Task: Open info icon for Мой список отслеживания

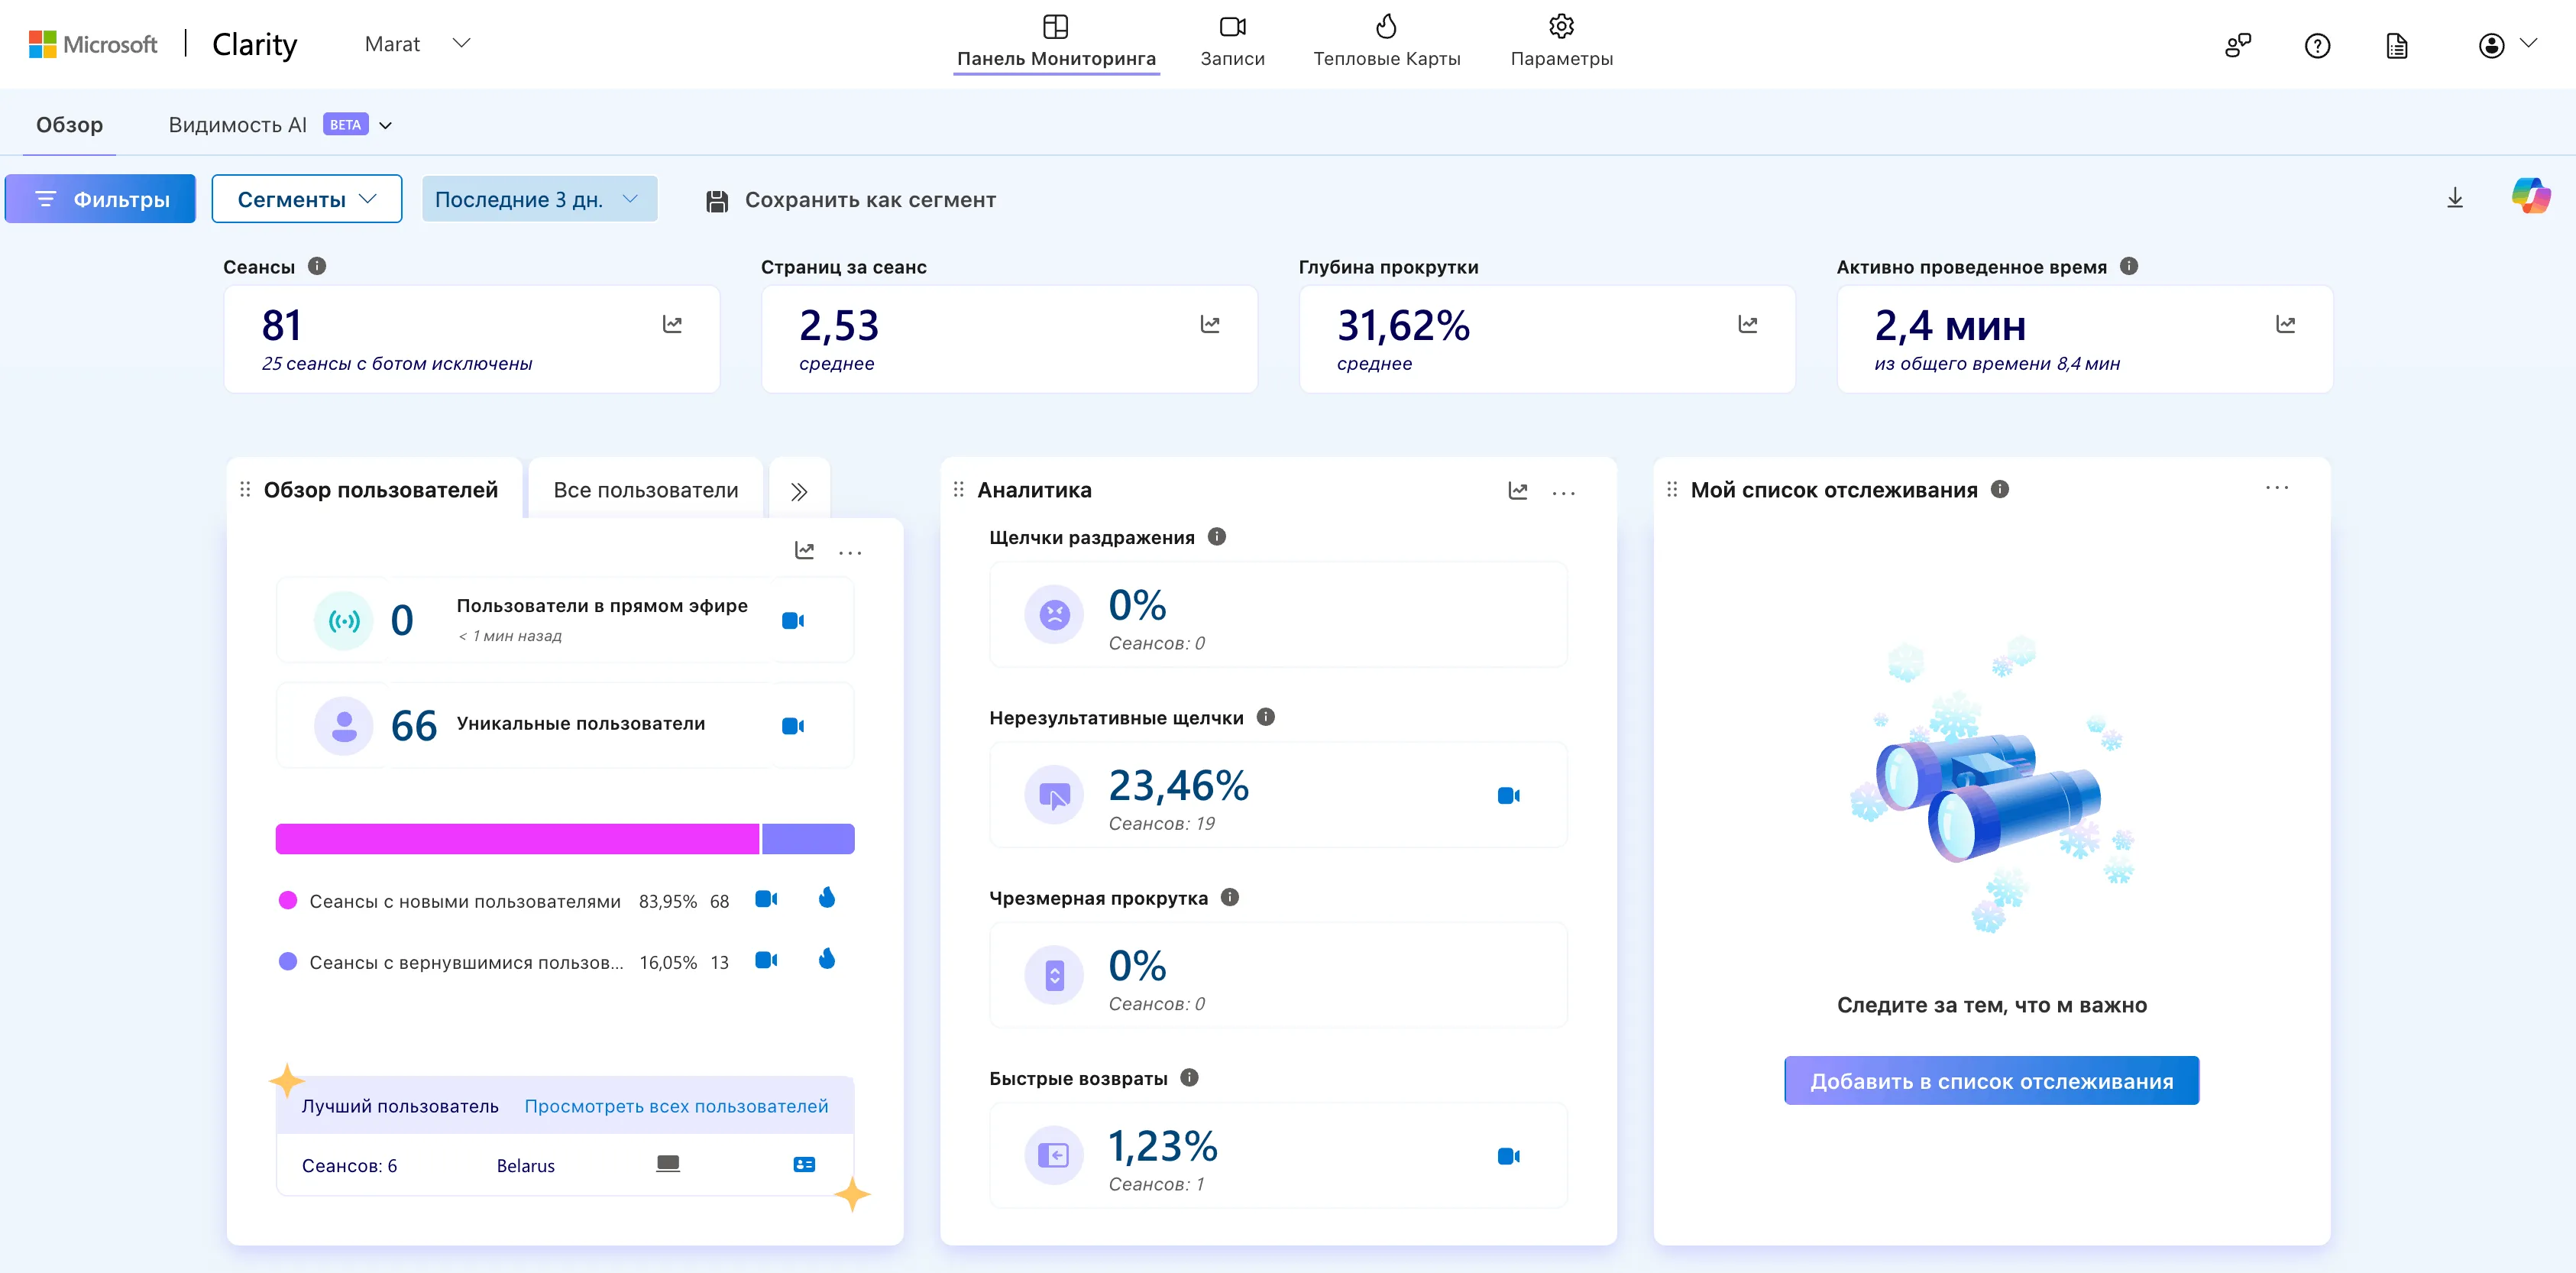Action: coord(2000,489)
